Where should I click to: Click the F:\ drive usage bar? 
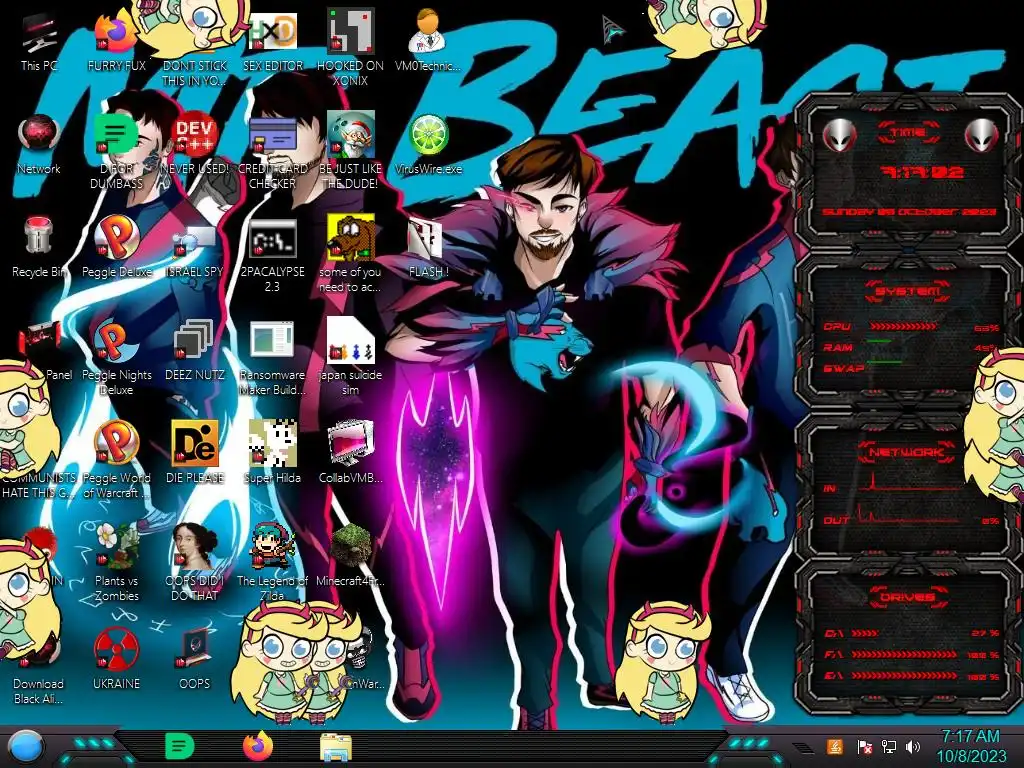click(x=905, y=654)
